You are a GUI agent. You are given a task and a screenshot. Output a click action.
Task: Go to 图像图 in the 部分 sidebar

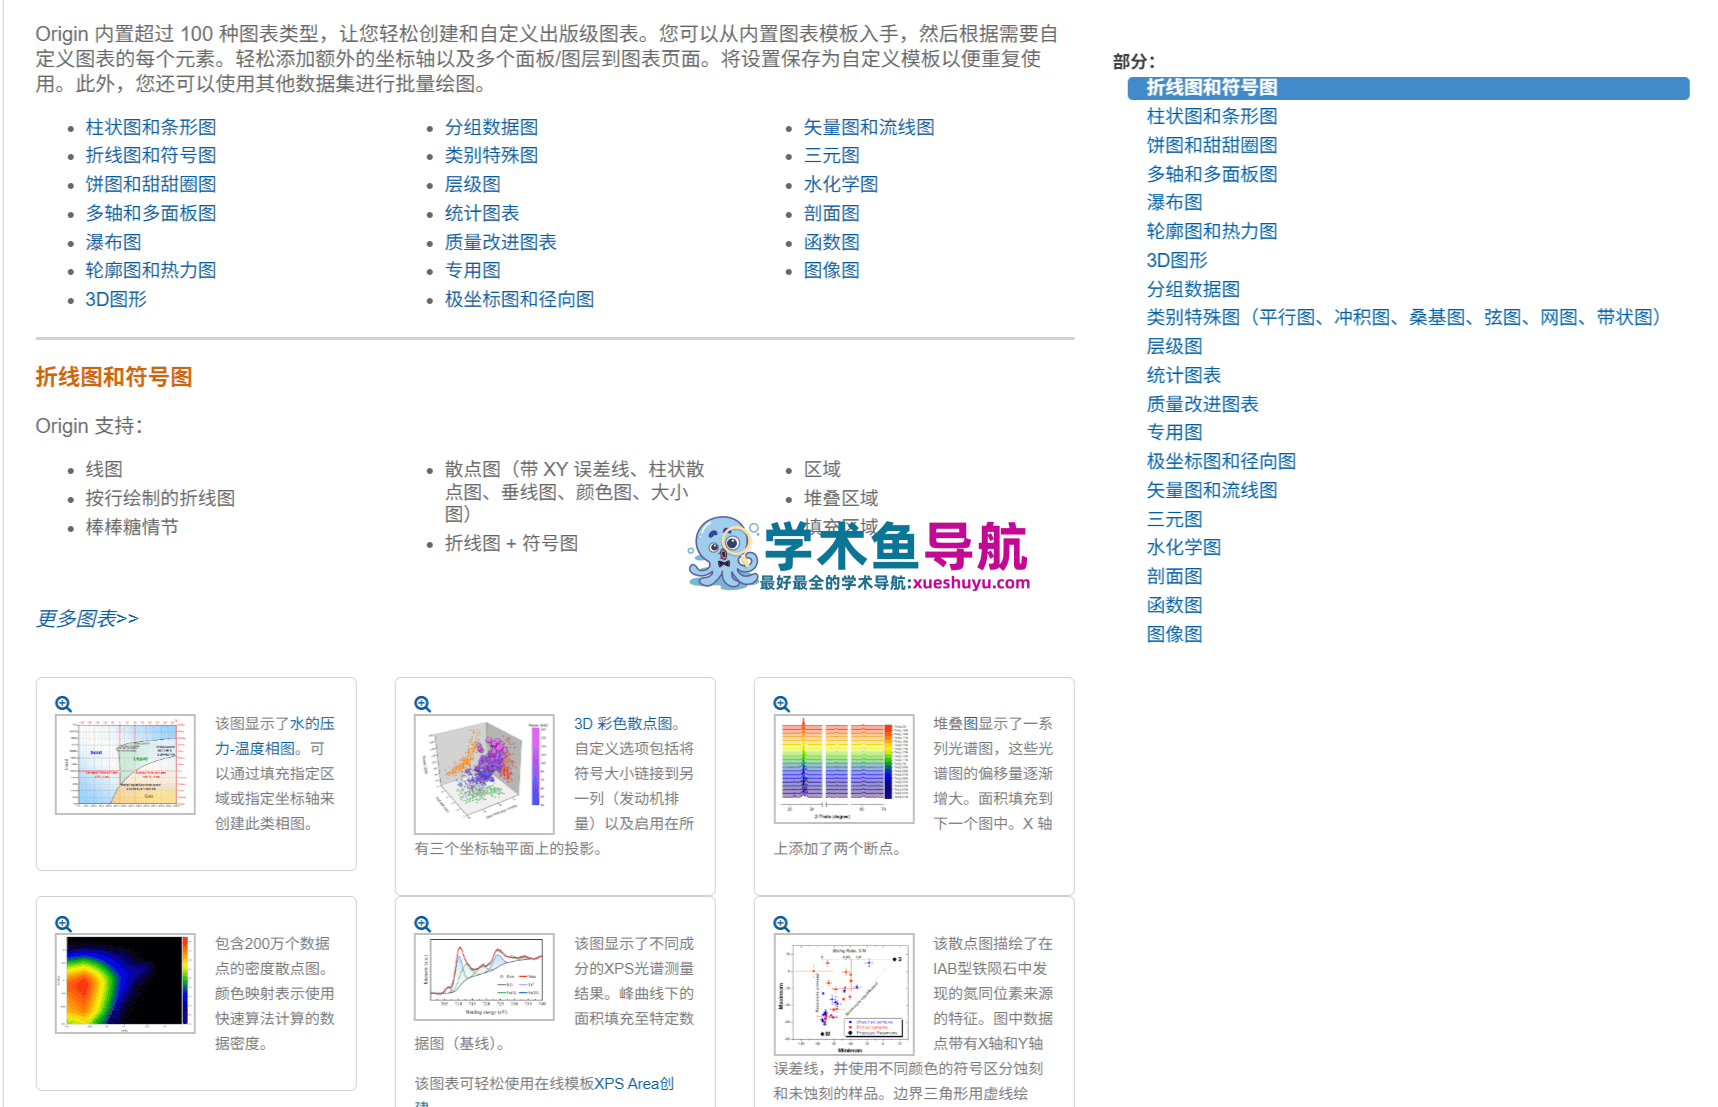[x=1175, y=635]
